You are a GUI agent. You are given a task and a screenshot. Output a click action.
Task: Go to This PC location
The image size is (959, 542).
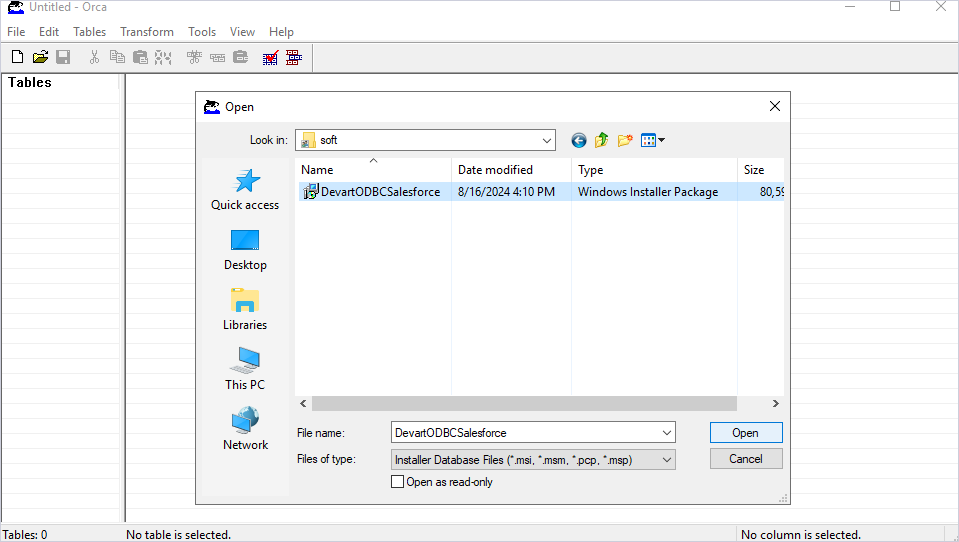click(x=245, y=369)
